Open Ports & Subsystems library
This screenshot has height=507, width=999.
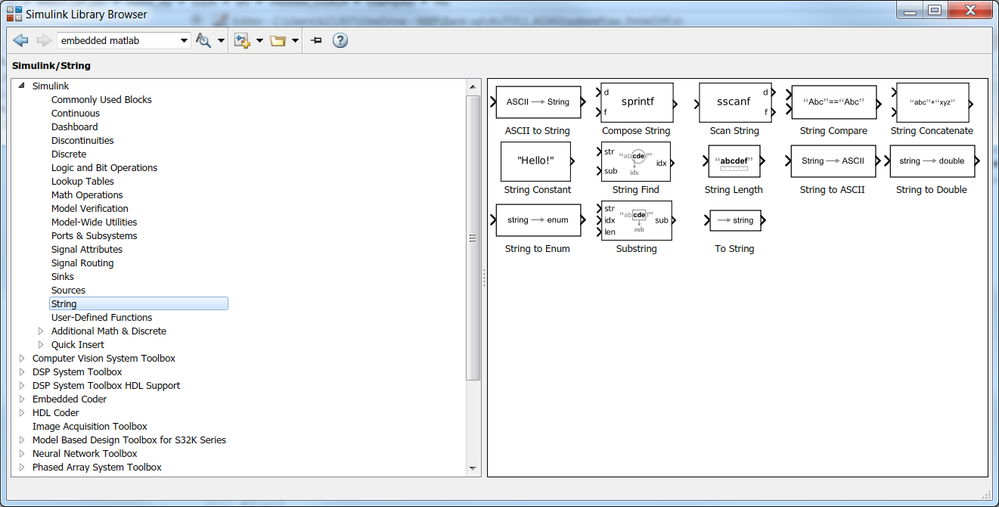coord(94,236)
